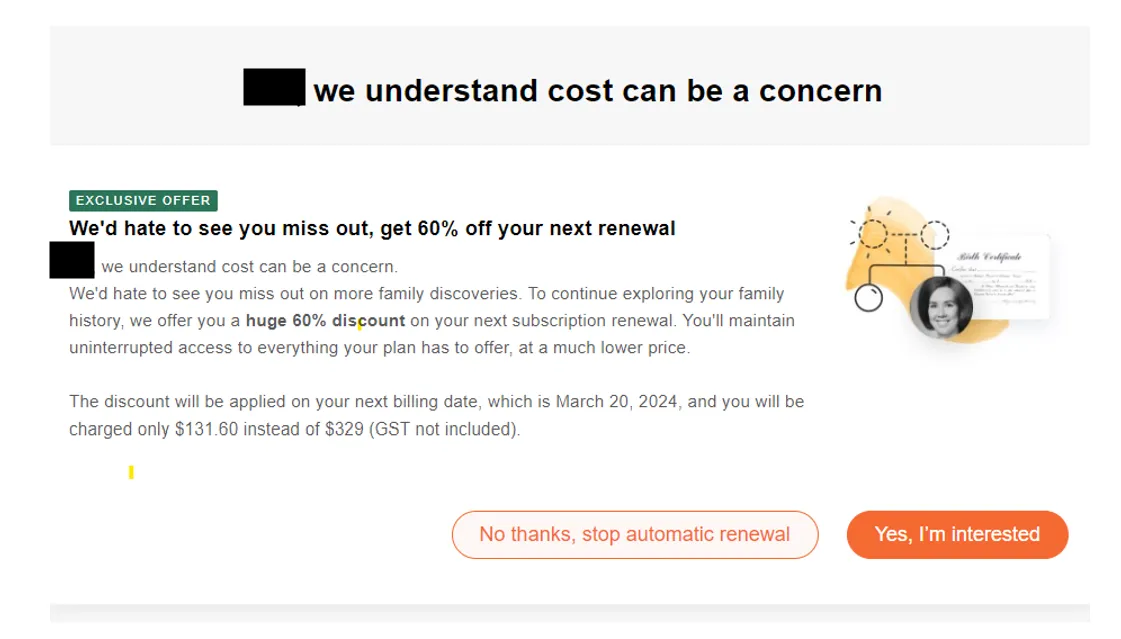
Task: Click the small yellow marker below the paragraph
Action: [x=131, y=472]
